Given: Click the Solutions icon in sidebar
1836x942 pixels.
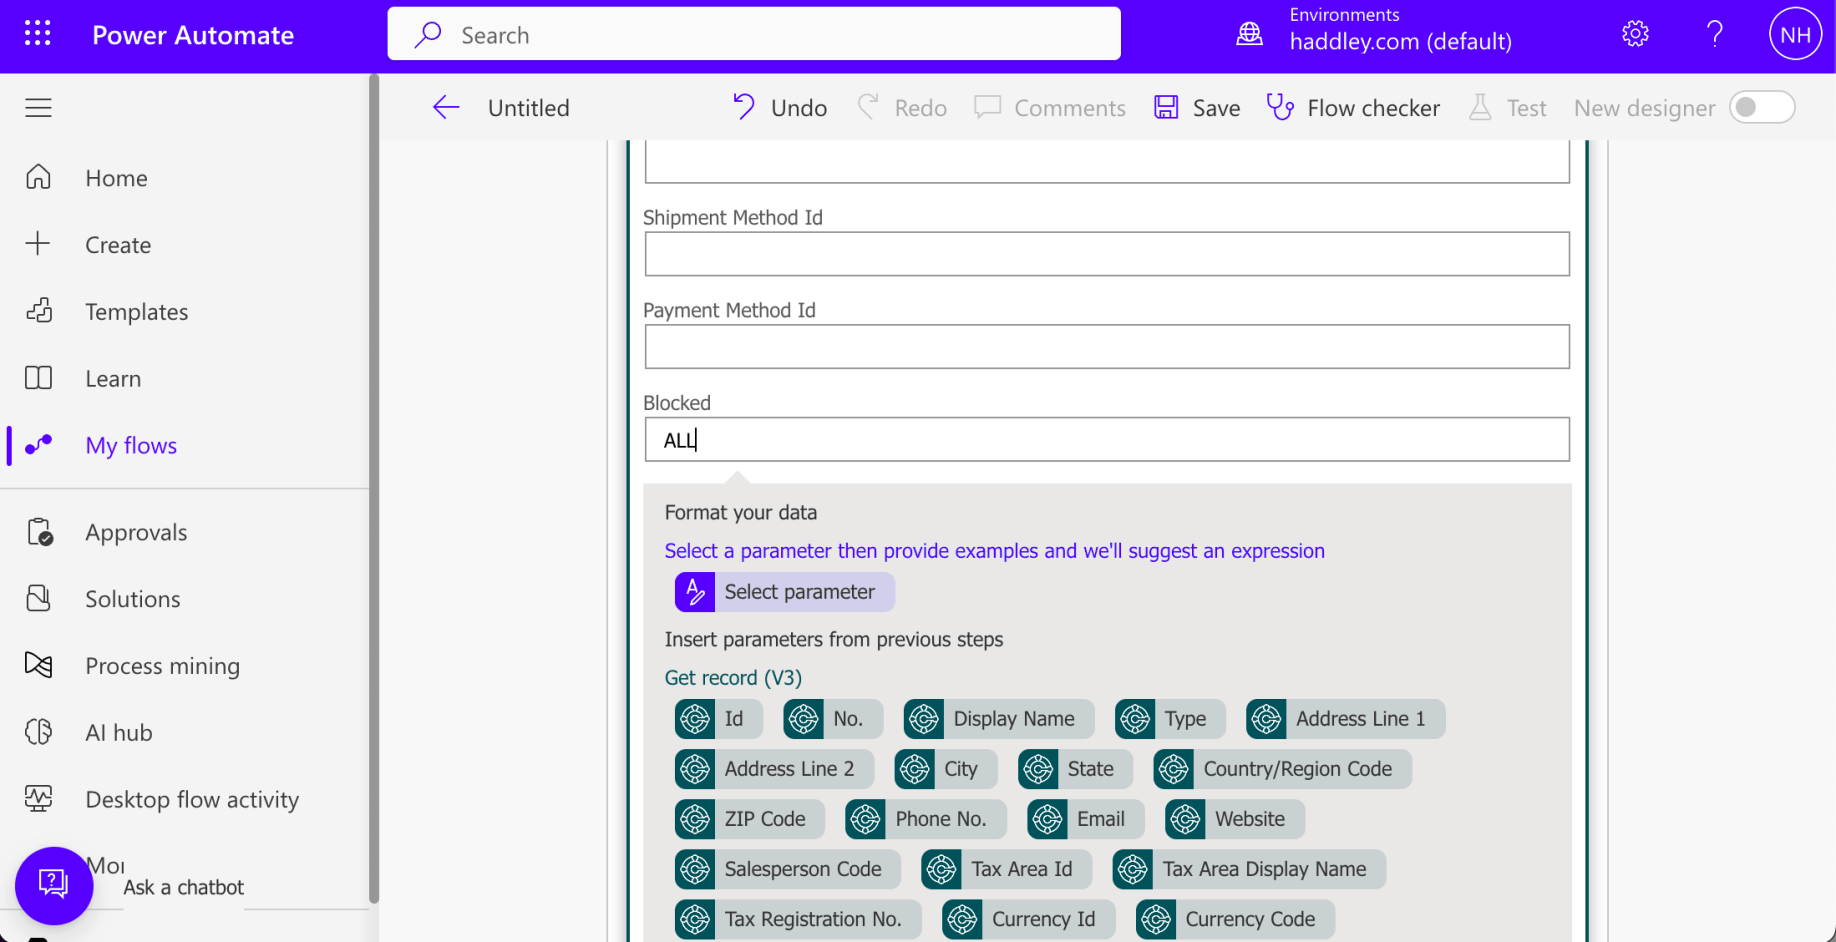Looking at the screenshot, I should point(38,598).
